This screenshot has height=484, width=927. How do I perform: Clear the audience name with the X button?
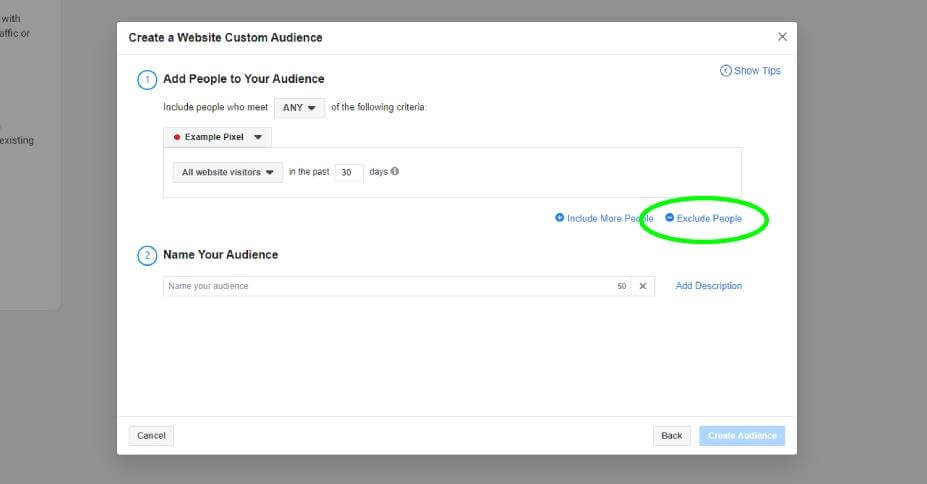(x=643, y=286)
